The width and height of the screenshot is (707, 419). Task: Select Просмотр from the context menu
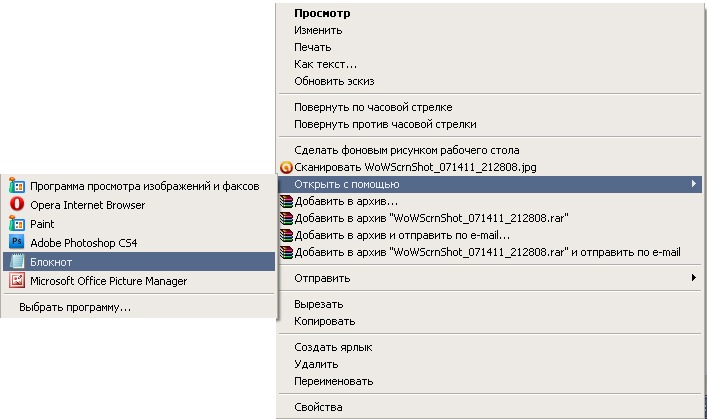point(322,13)
